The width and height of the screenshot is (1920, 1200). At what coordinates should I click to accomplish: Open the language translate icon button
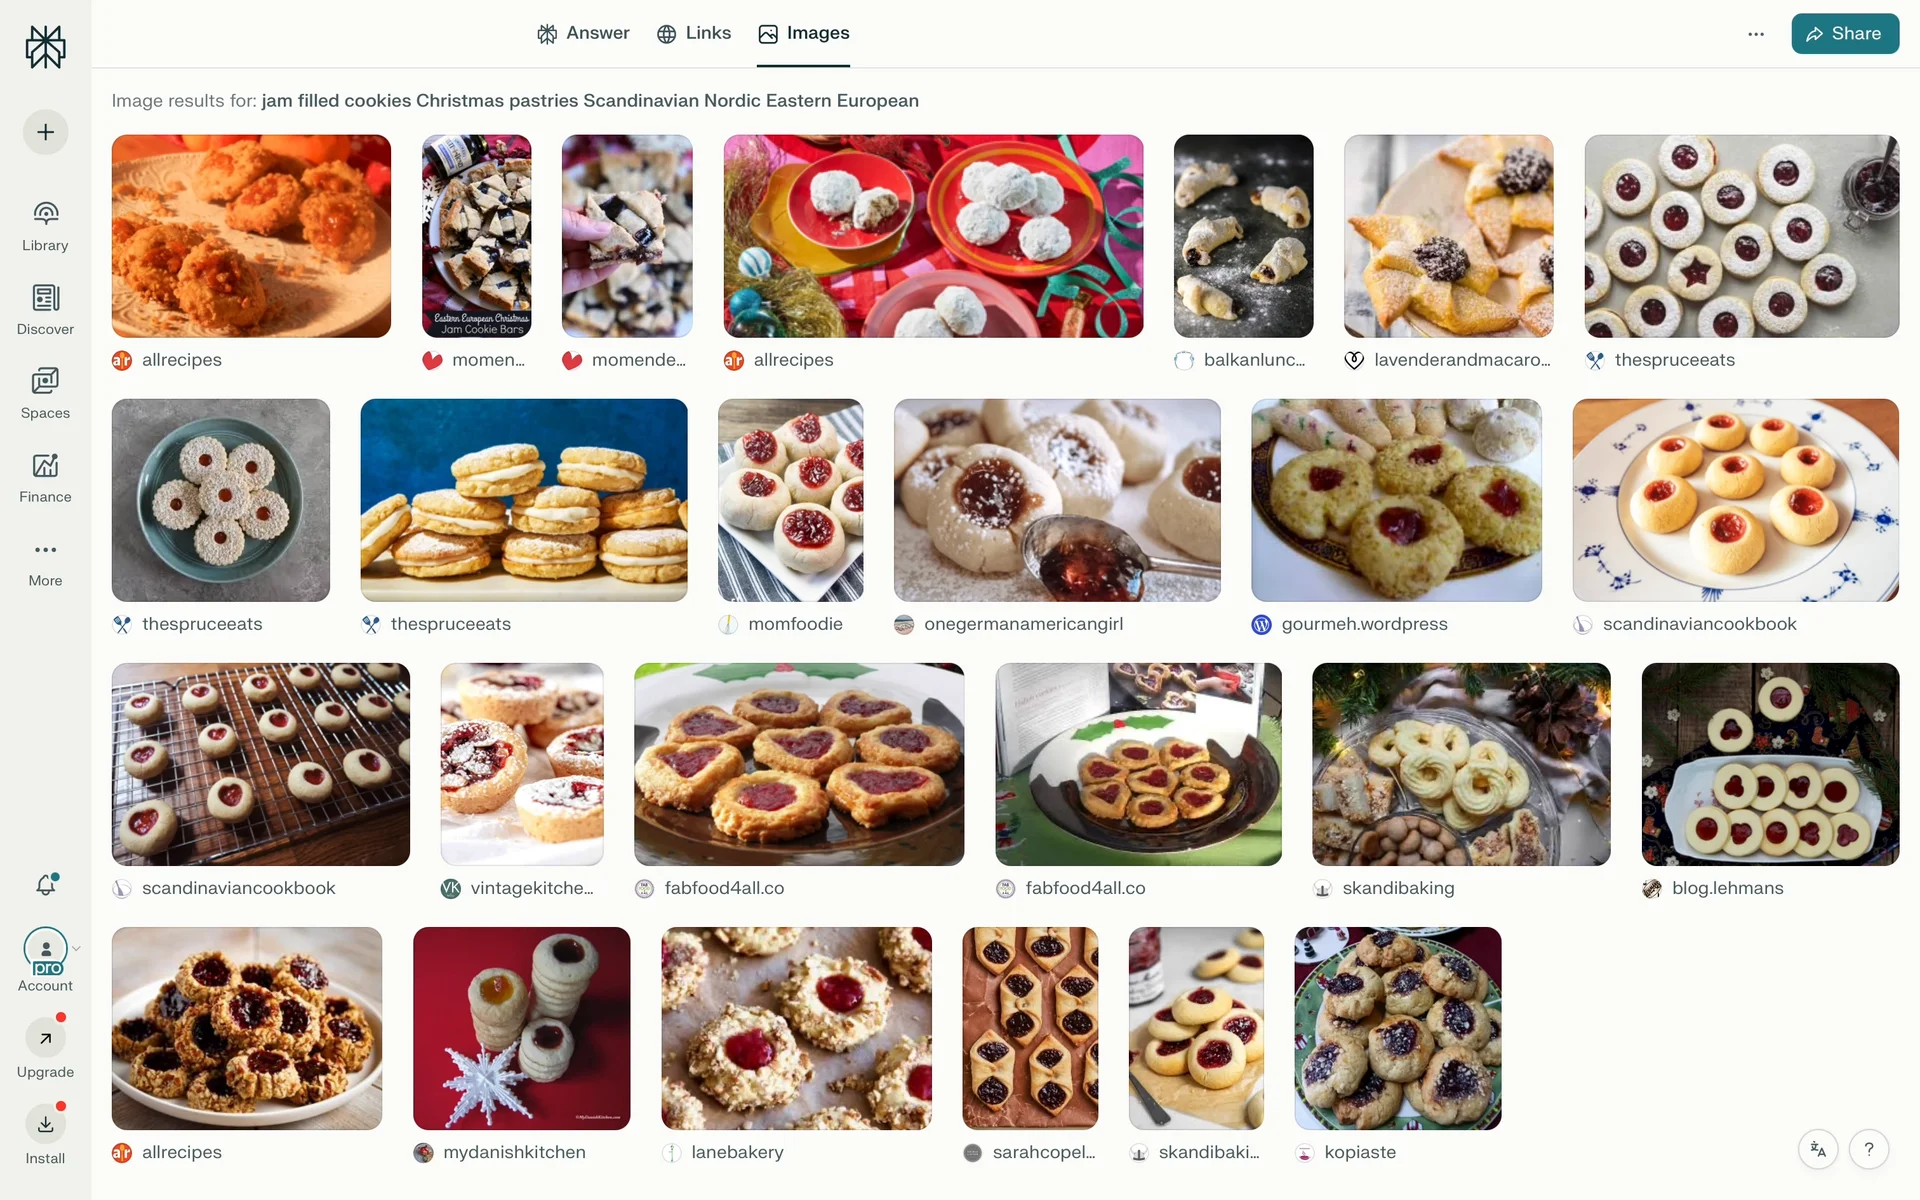coord(1818,1149)
